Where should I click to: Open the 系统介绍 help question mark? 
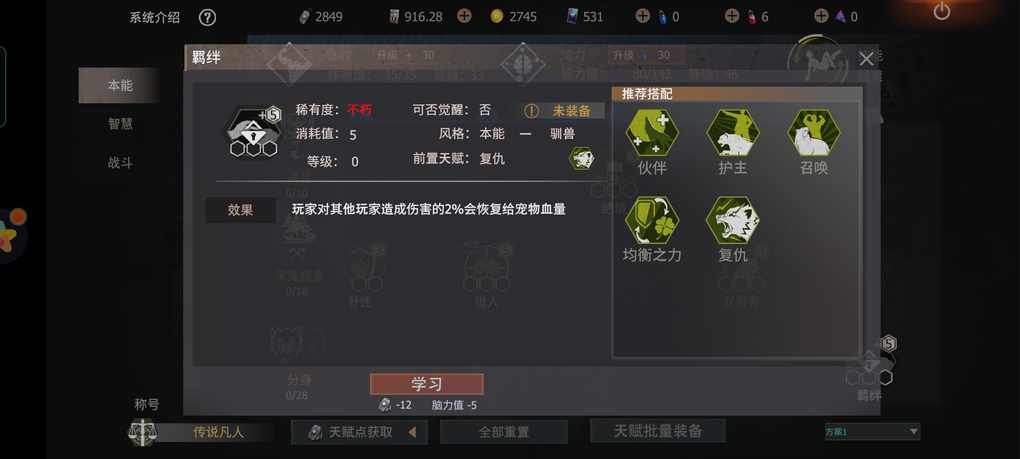point(207,17)
